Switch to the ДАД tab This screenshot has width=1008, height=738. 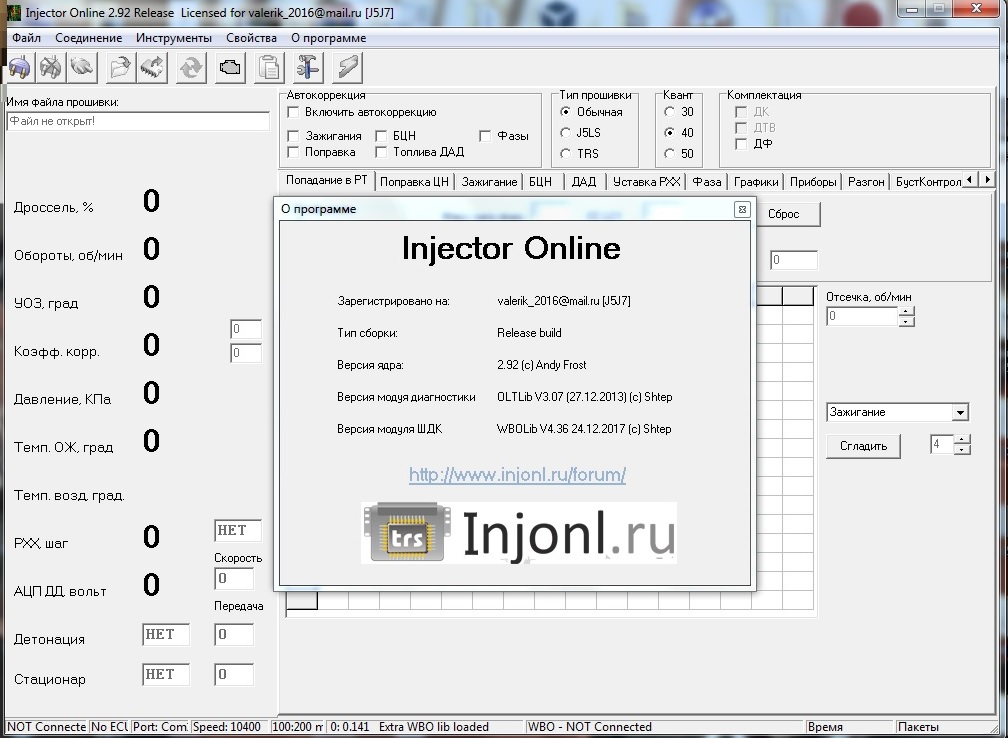tap(584, 182)
